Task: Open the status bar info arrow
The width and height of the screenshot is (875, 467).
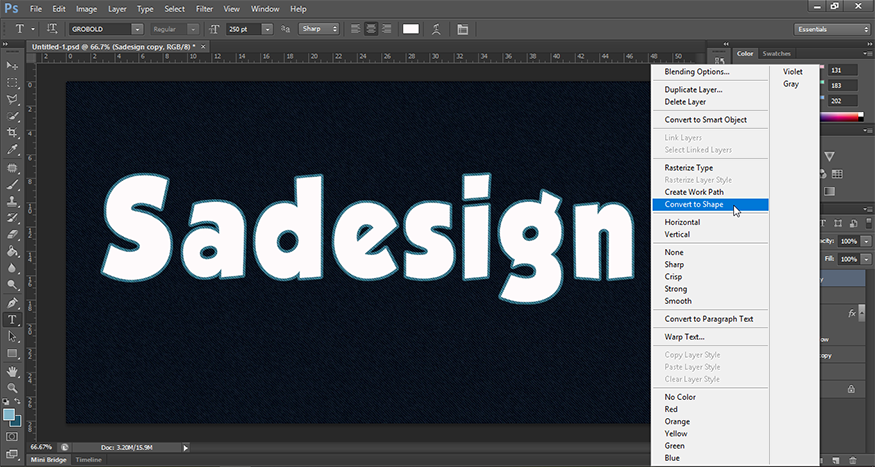Action: click(186, 447)
